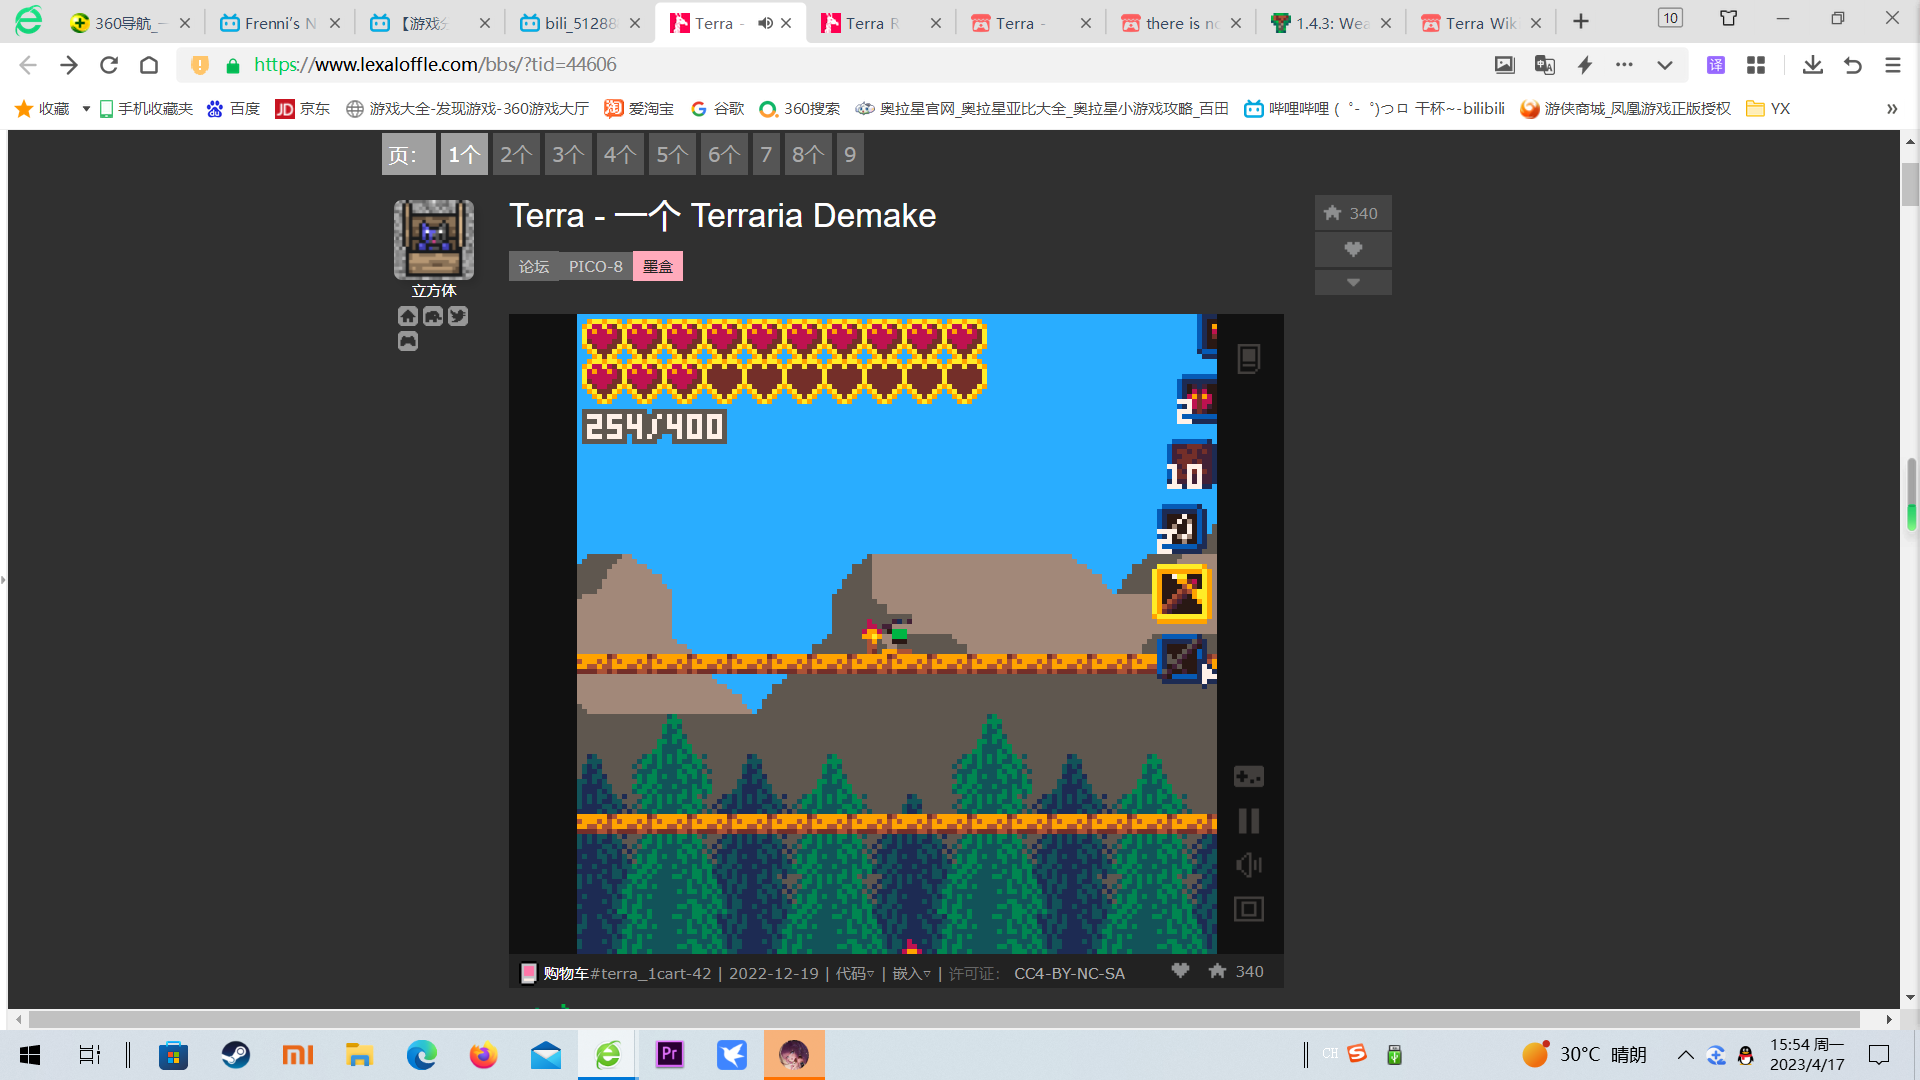Open the player menu icon at top right

click(1248, 359)
